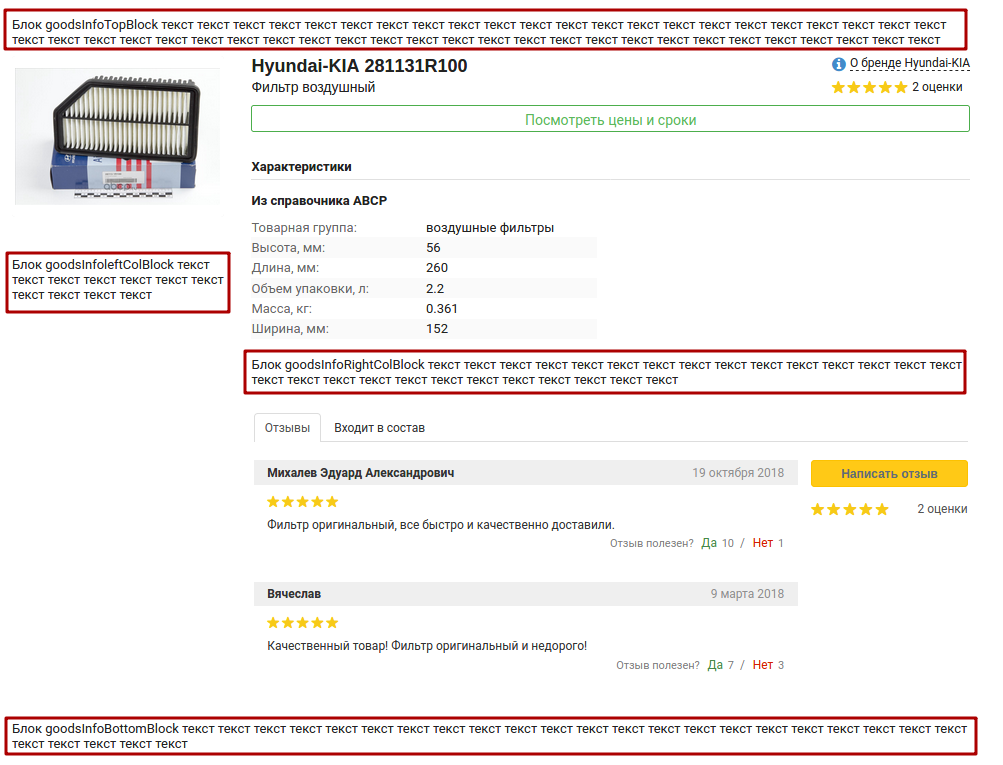Vote 'Нет' on Вячеслав's review

click(x=763, y=665)
